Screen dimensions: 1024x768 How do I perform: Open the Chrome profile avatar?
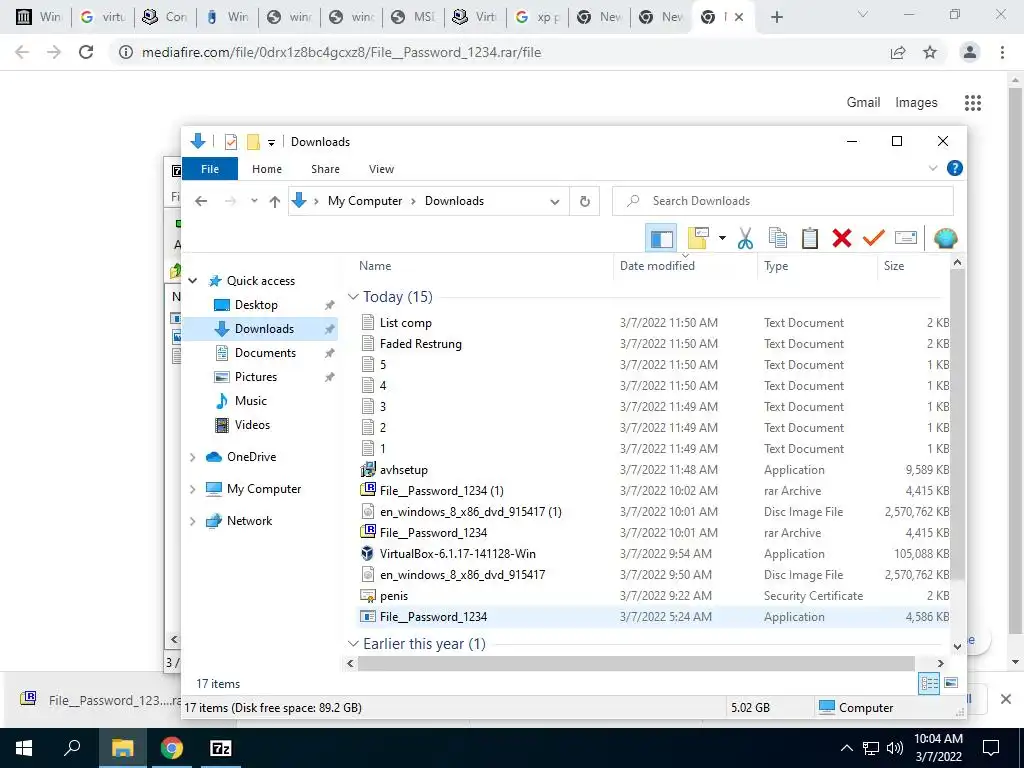click(970, 52)
